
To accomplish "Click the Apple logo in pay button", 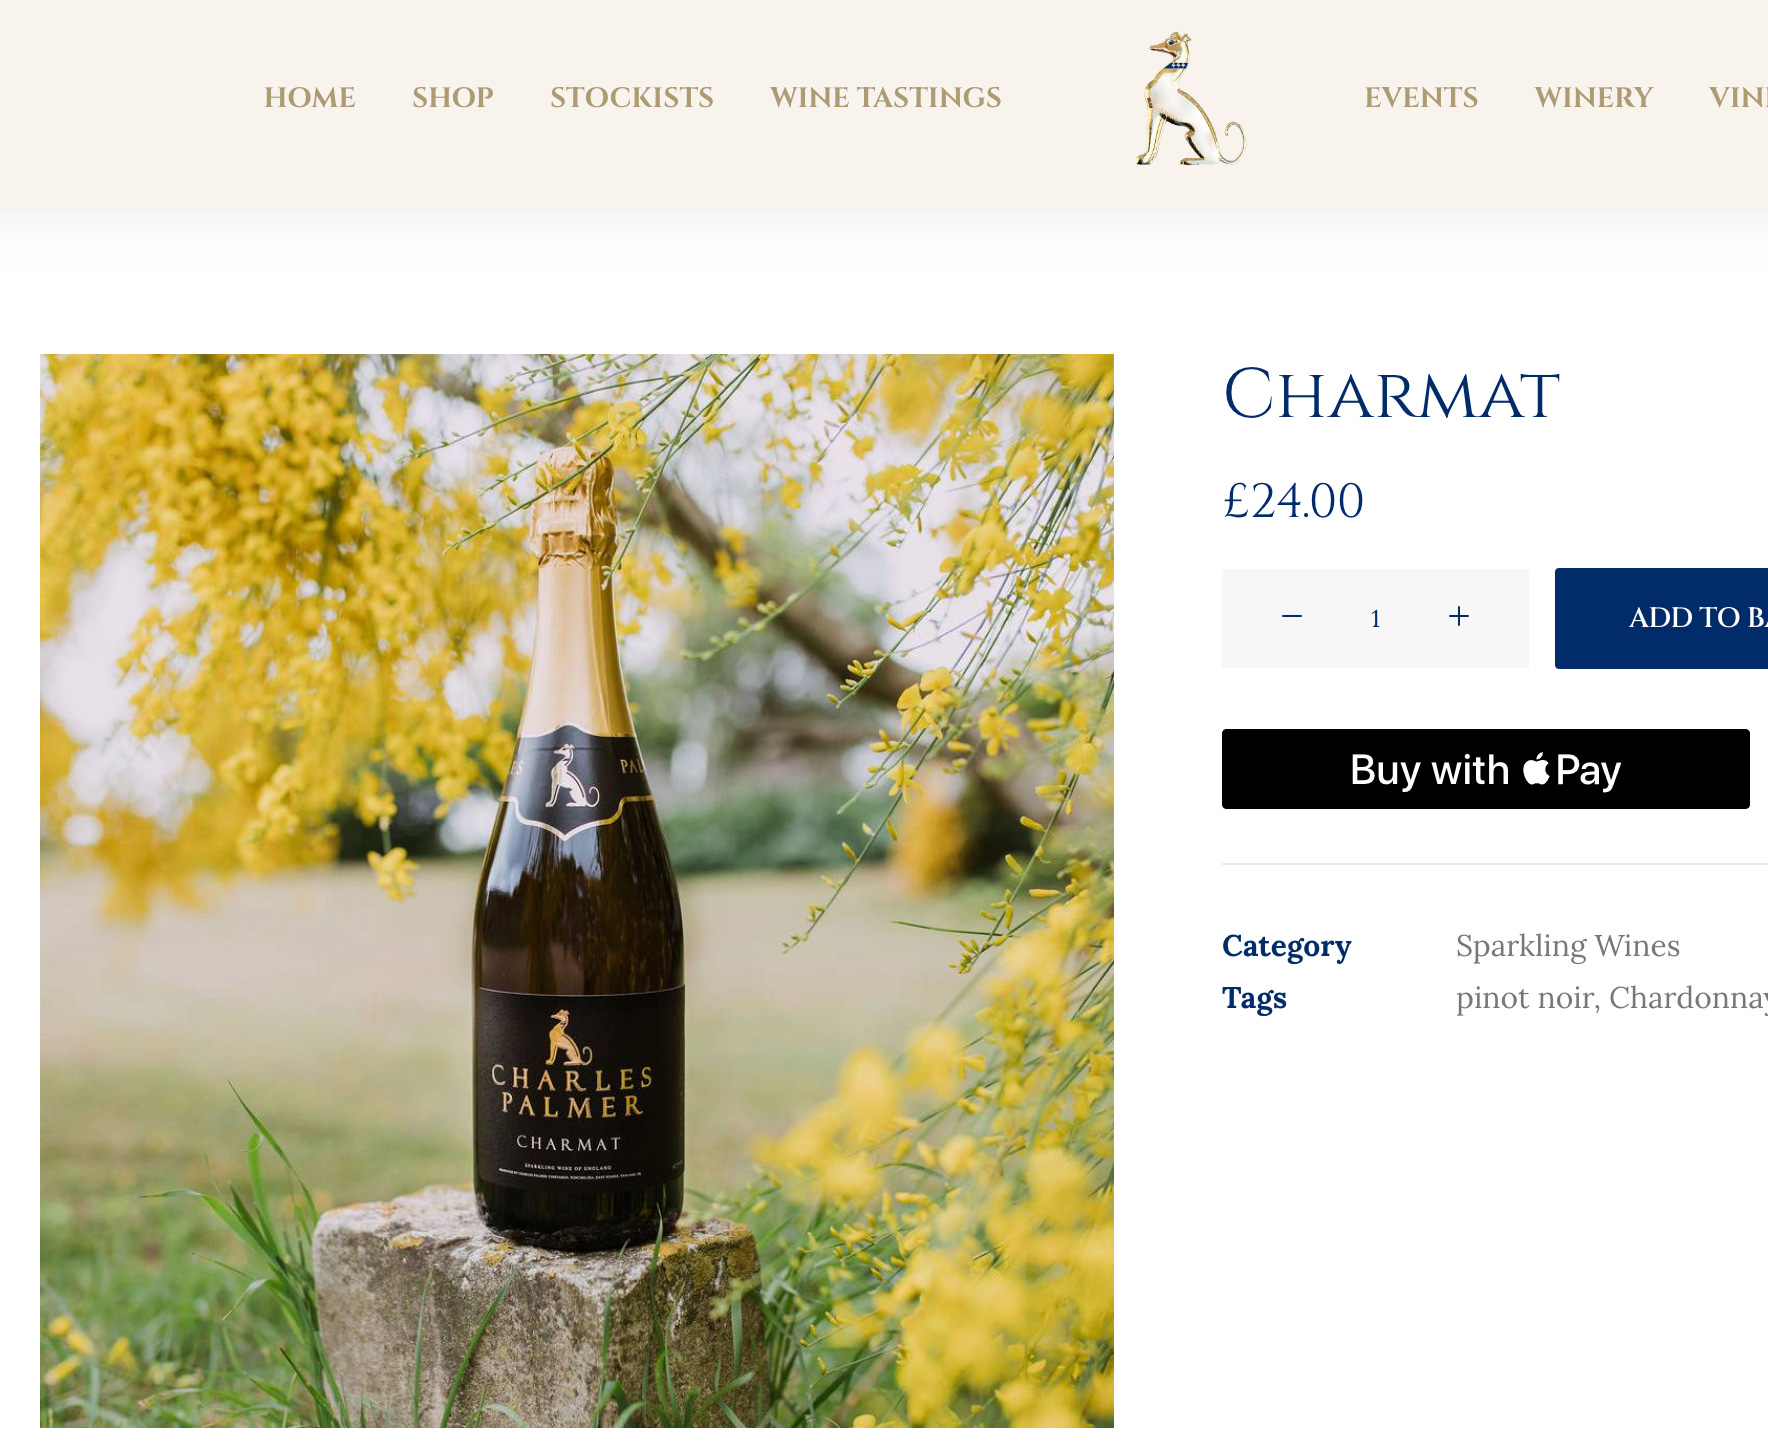I will (1536, 769).
